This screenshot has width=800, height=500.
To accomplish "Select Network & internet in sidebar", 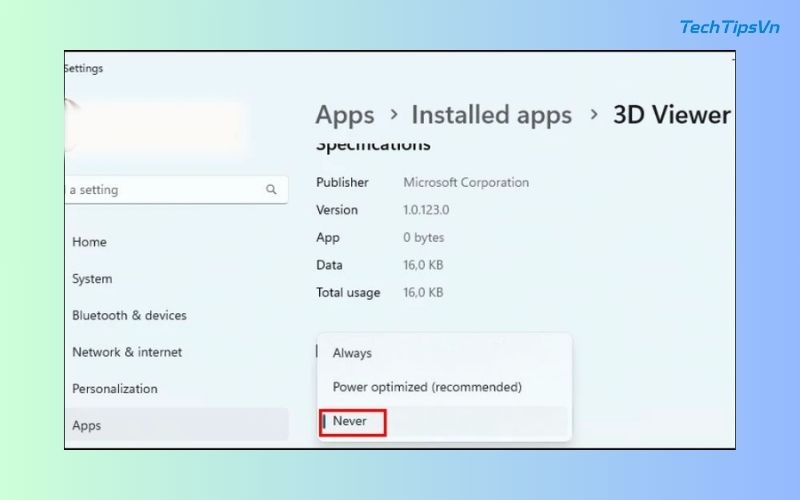I will click(127, 352).
